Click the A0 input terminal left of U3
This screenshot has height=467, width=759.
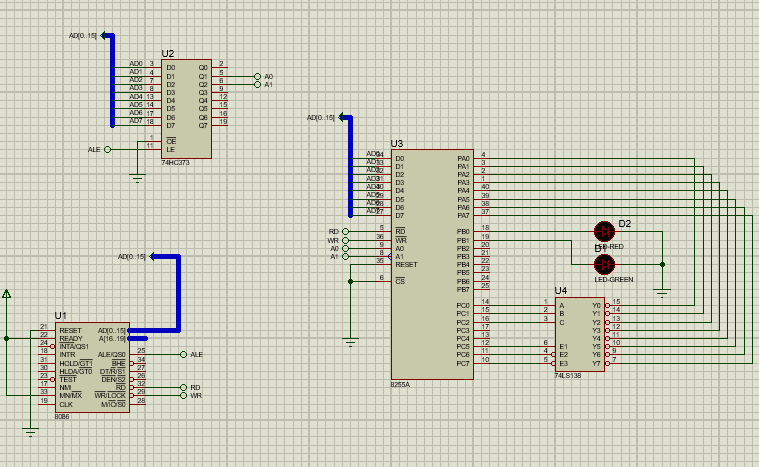click(346, 248)
